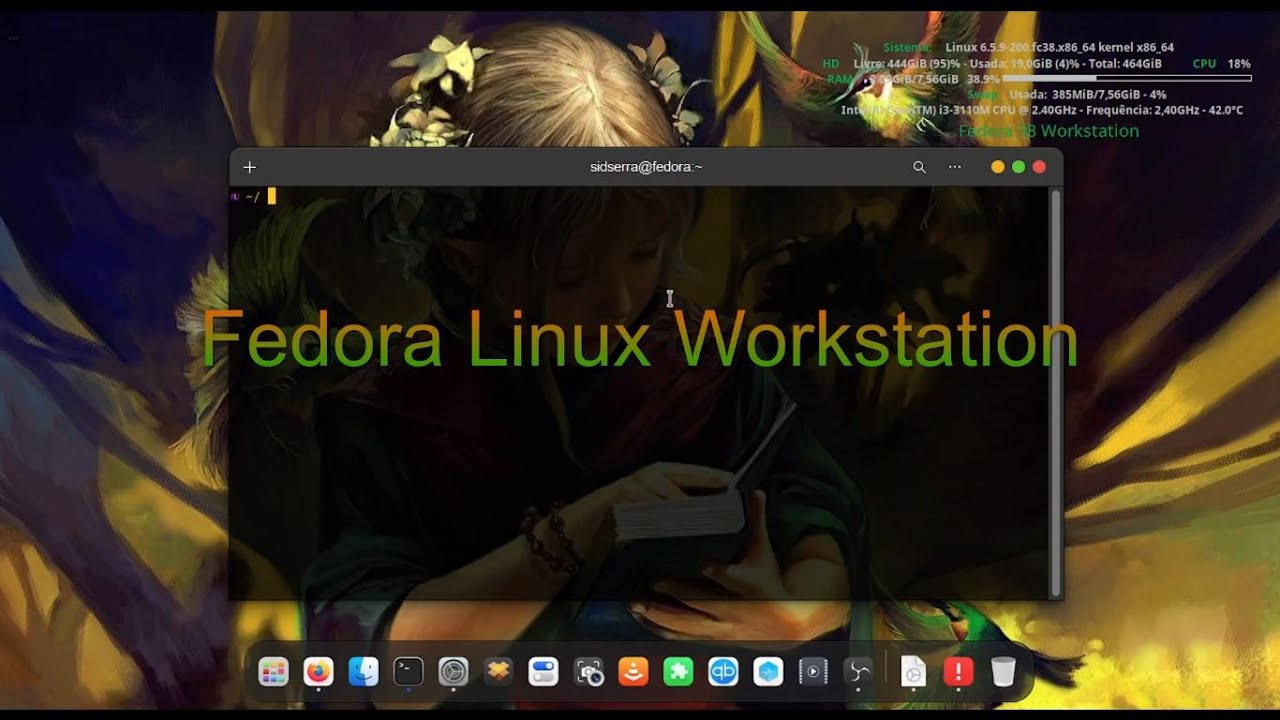
Task: Launch Firefox from the dock
Action: click(318, 672)
